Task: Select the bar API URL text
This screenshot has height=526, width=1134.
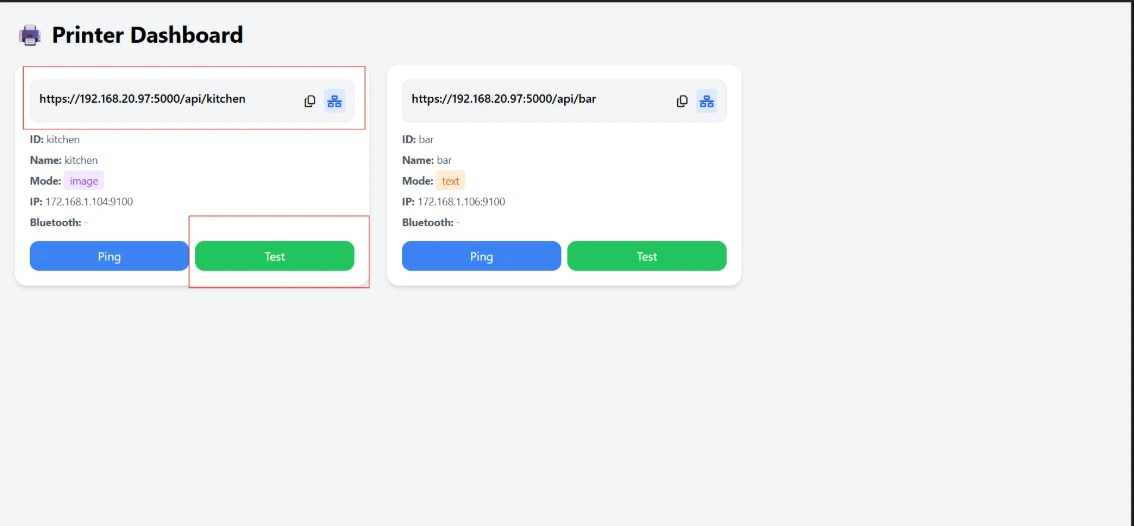Action: coord(503,99)
